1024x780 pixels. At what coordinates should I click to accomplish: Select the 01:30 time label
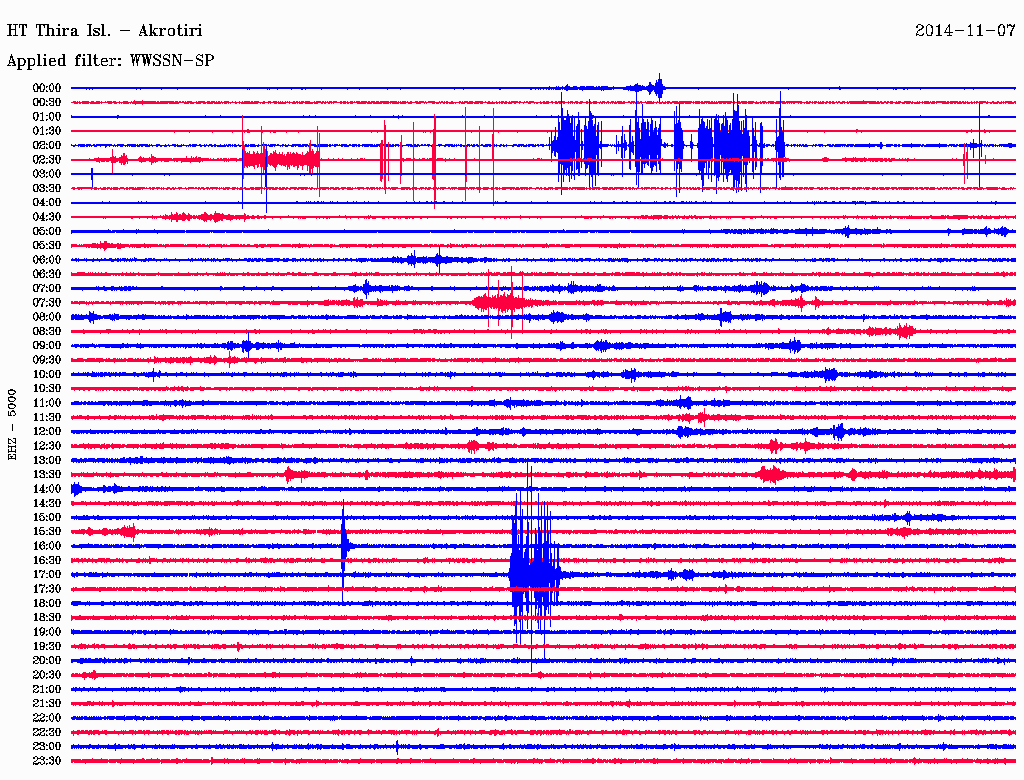pyautogui.click(x=47, y=131)
